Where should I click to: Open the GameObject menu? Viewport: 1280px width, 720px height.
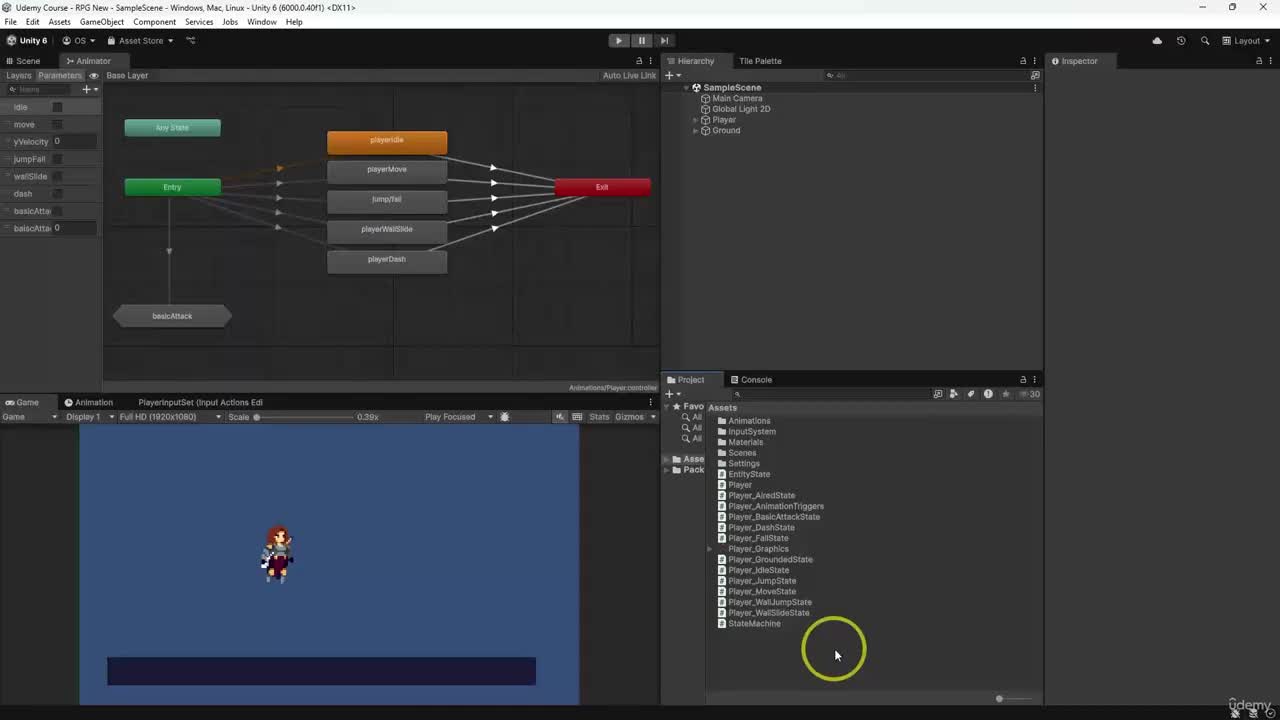click(102, 22)
